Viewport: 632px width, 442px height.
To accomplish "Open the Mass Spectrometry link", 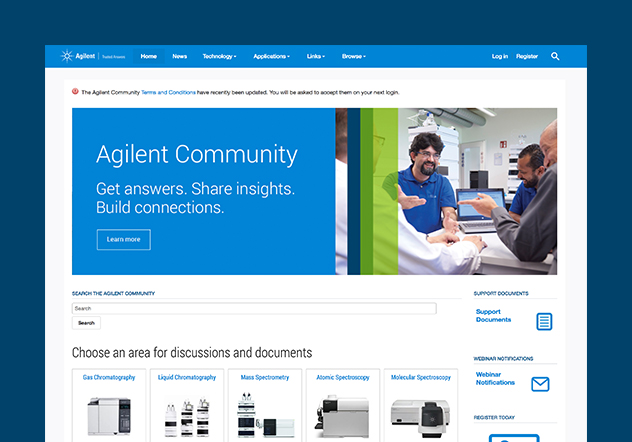I will point(265,378).
